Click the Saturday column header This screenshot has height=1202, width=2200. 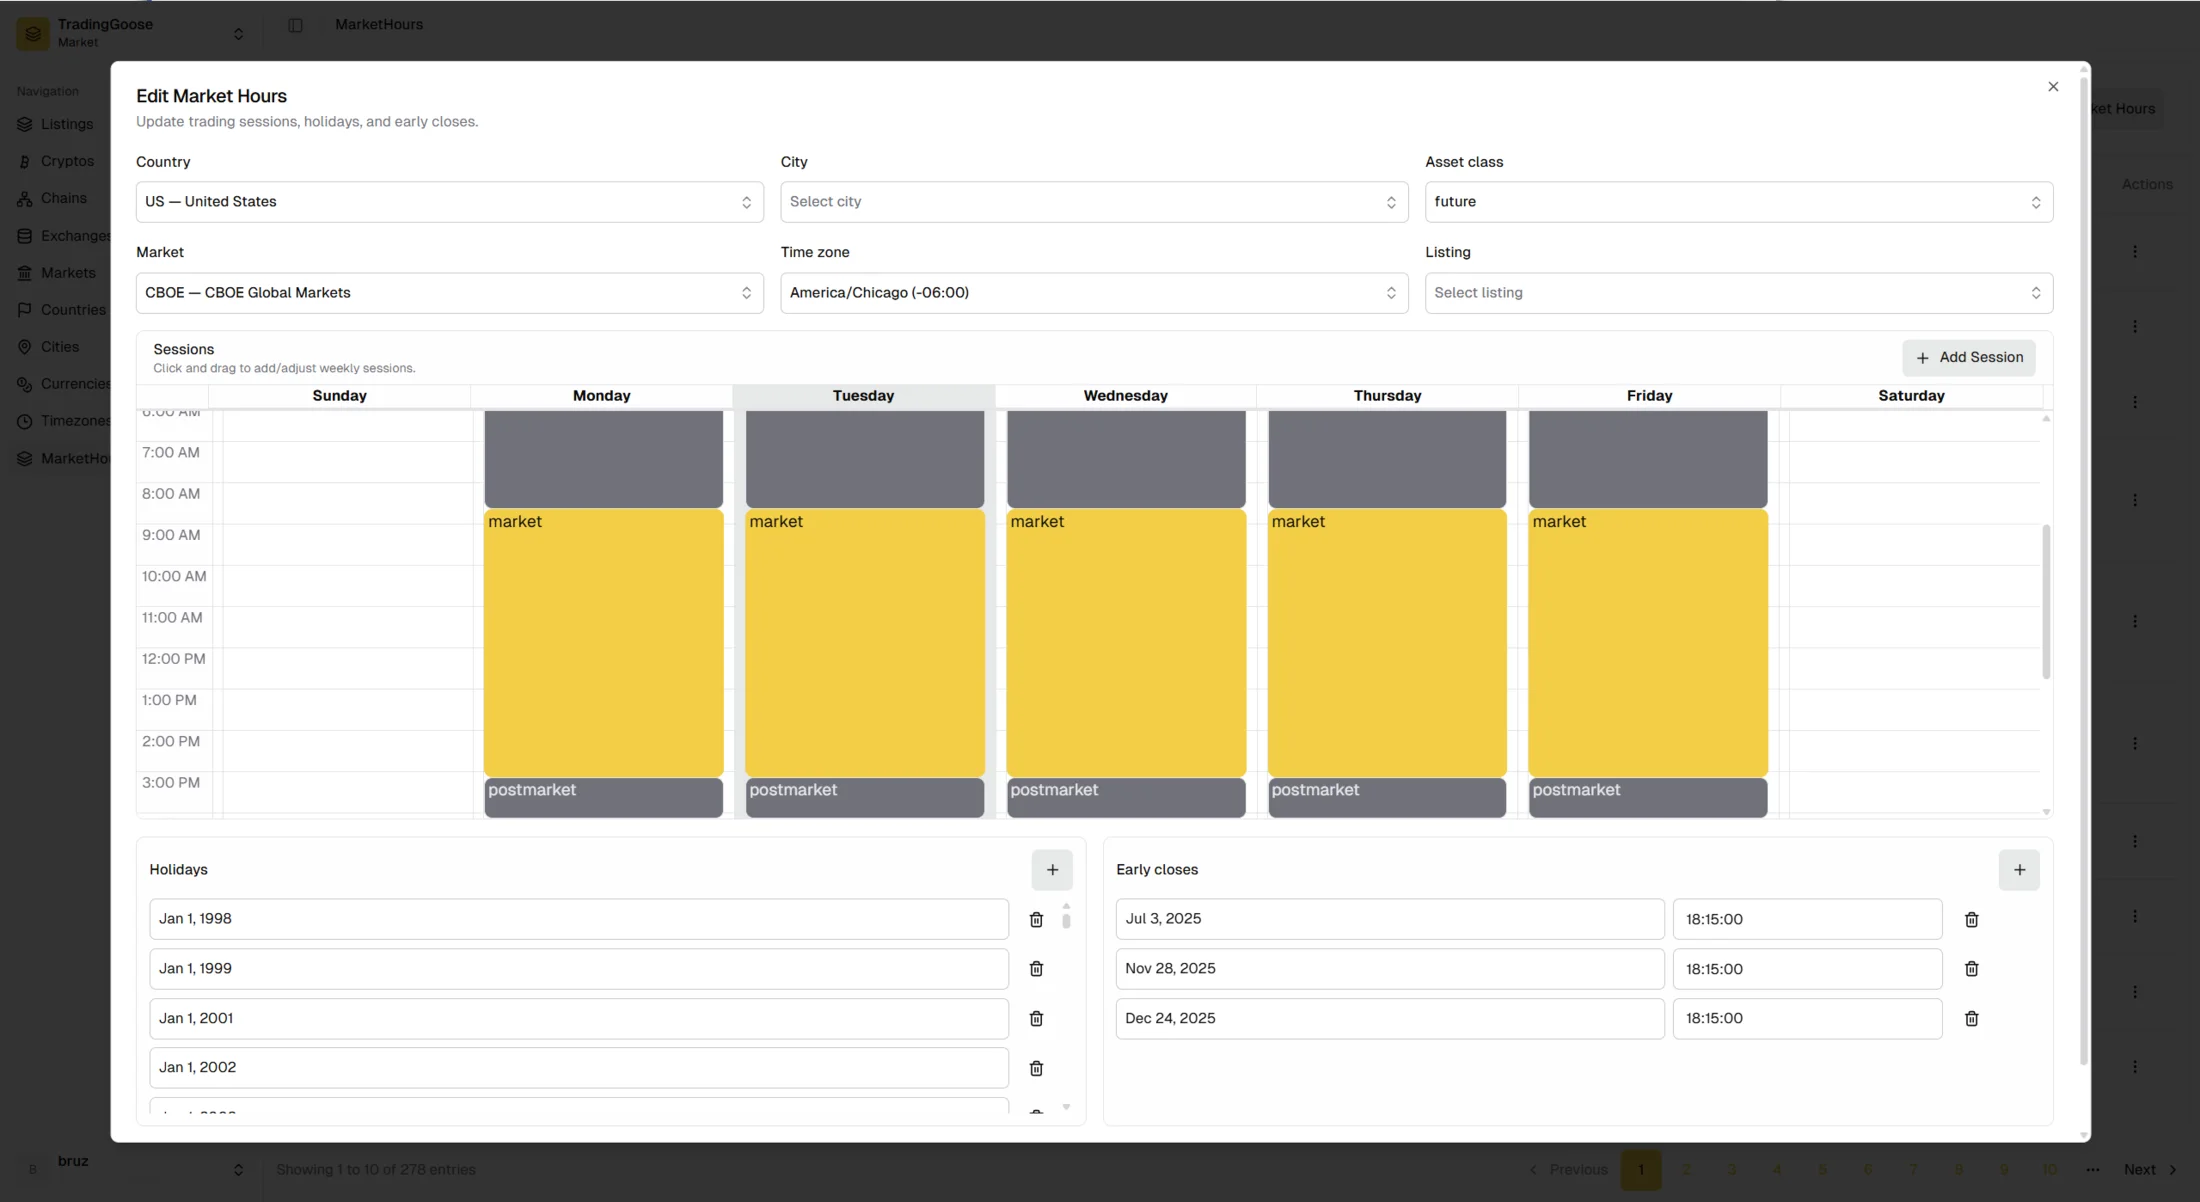point(1911,396)
